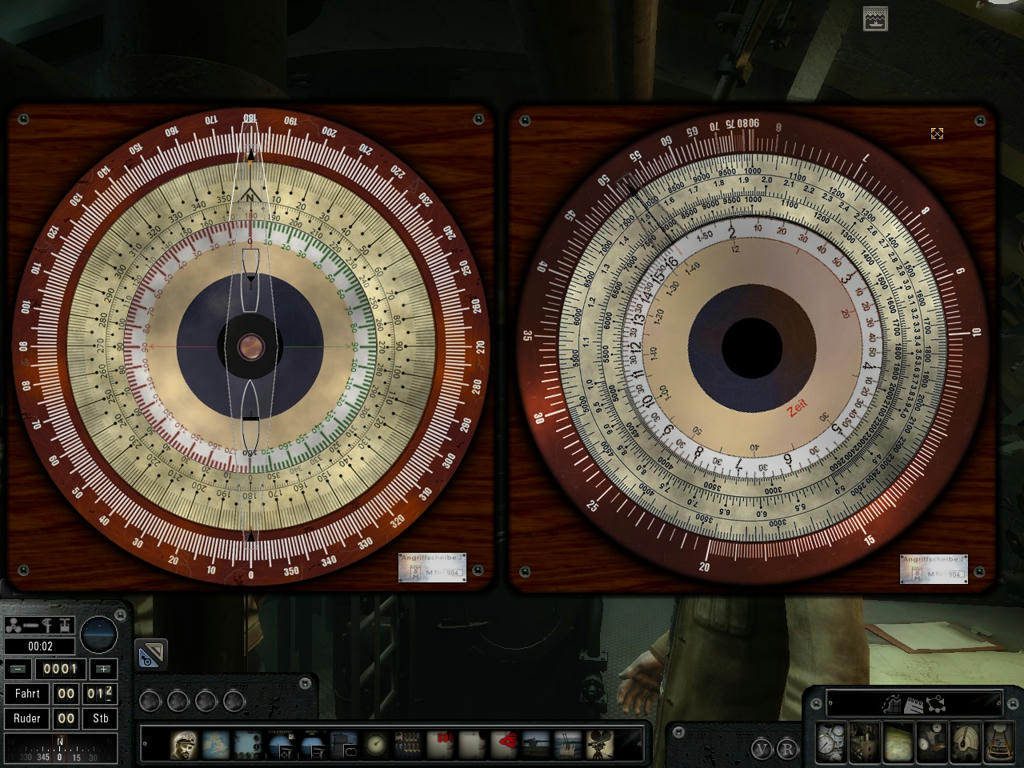Click the rightmost of four round slot buttons
This screenshot has height=768, width=1024.
234,701
